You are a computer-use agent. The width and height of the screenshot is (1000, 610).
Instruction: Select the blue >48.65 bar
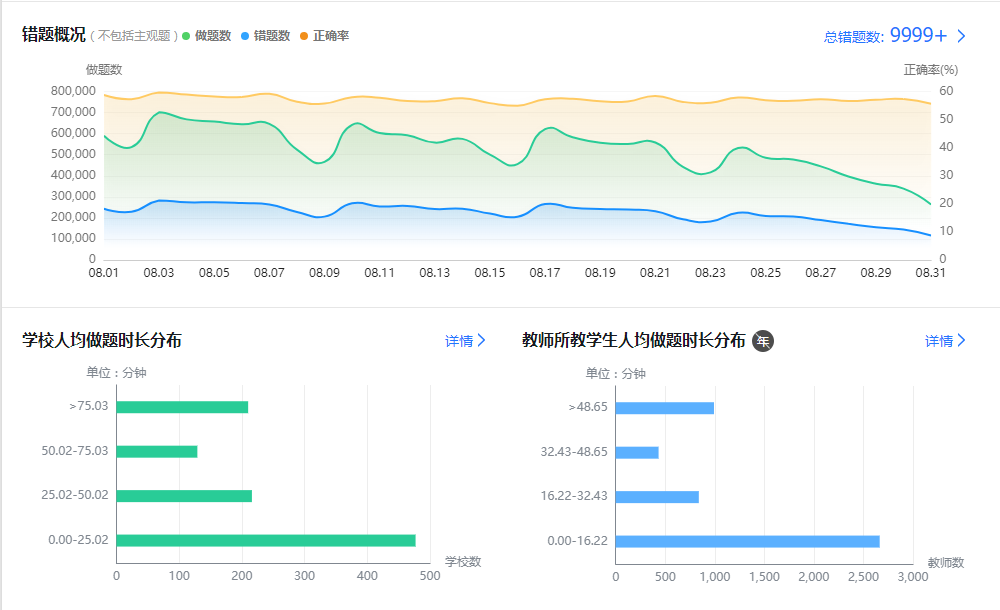(665, 407)
